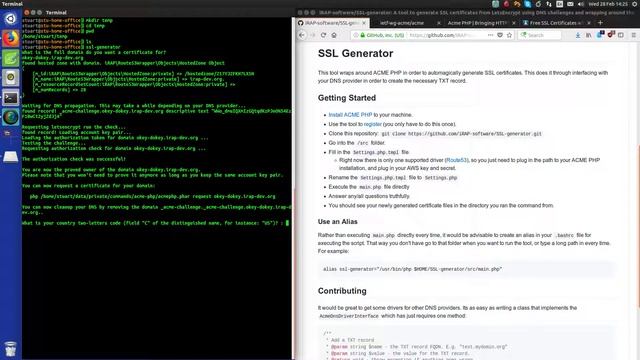Viewport: 640px width, 360px height.
Task: Reload the GitHub page
Action: (x=323, y=35)
